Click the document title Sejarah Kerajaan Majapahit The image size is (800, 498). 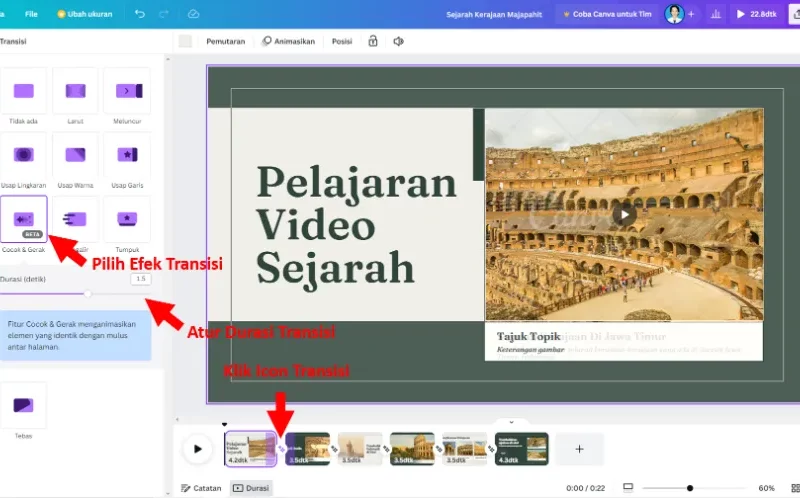pyautogui.click(x=494, y=14)
